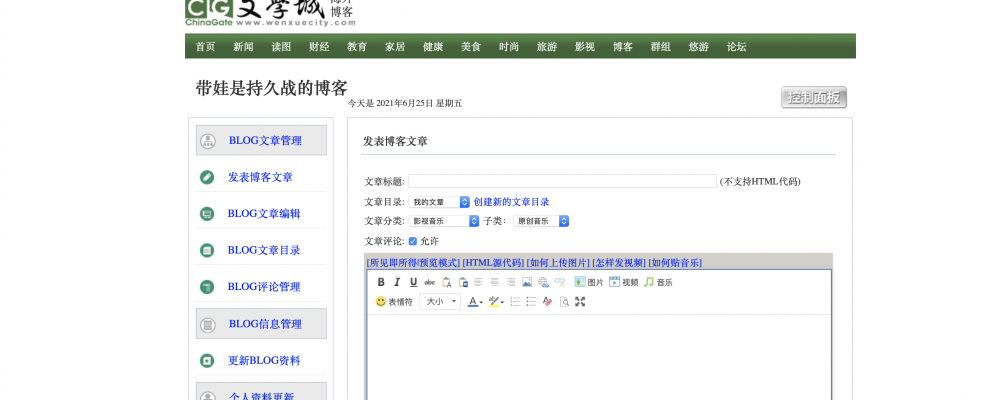The height and width of the screenshot is (400, 1000).
Task: Insert music with 音乐 button
Action: tap(657, 282)
